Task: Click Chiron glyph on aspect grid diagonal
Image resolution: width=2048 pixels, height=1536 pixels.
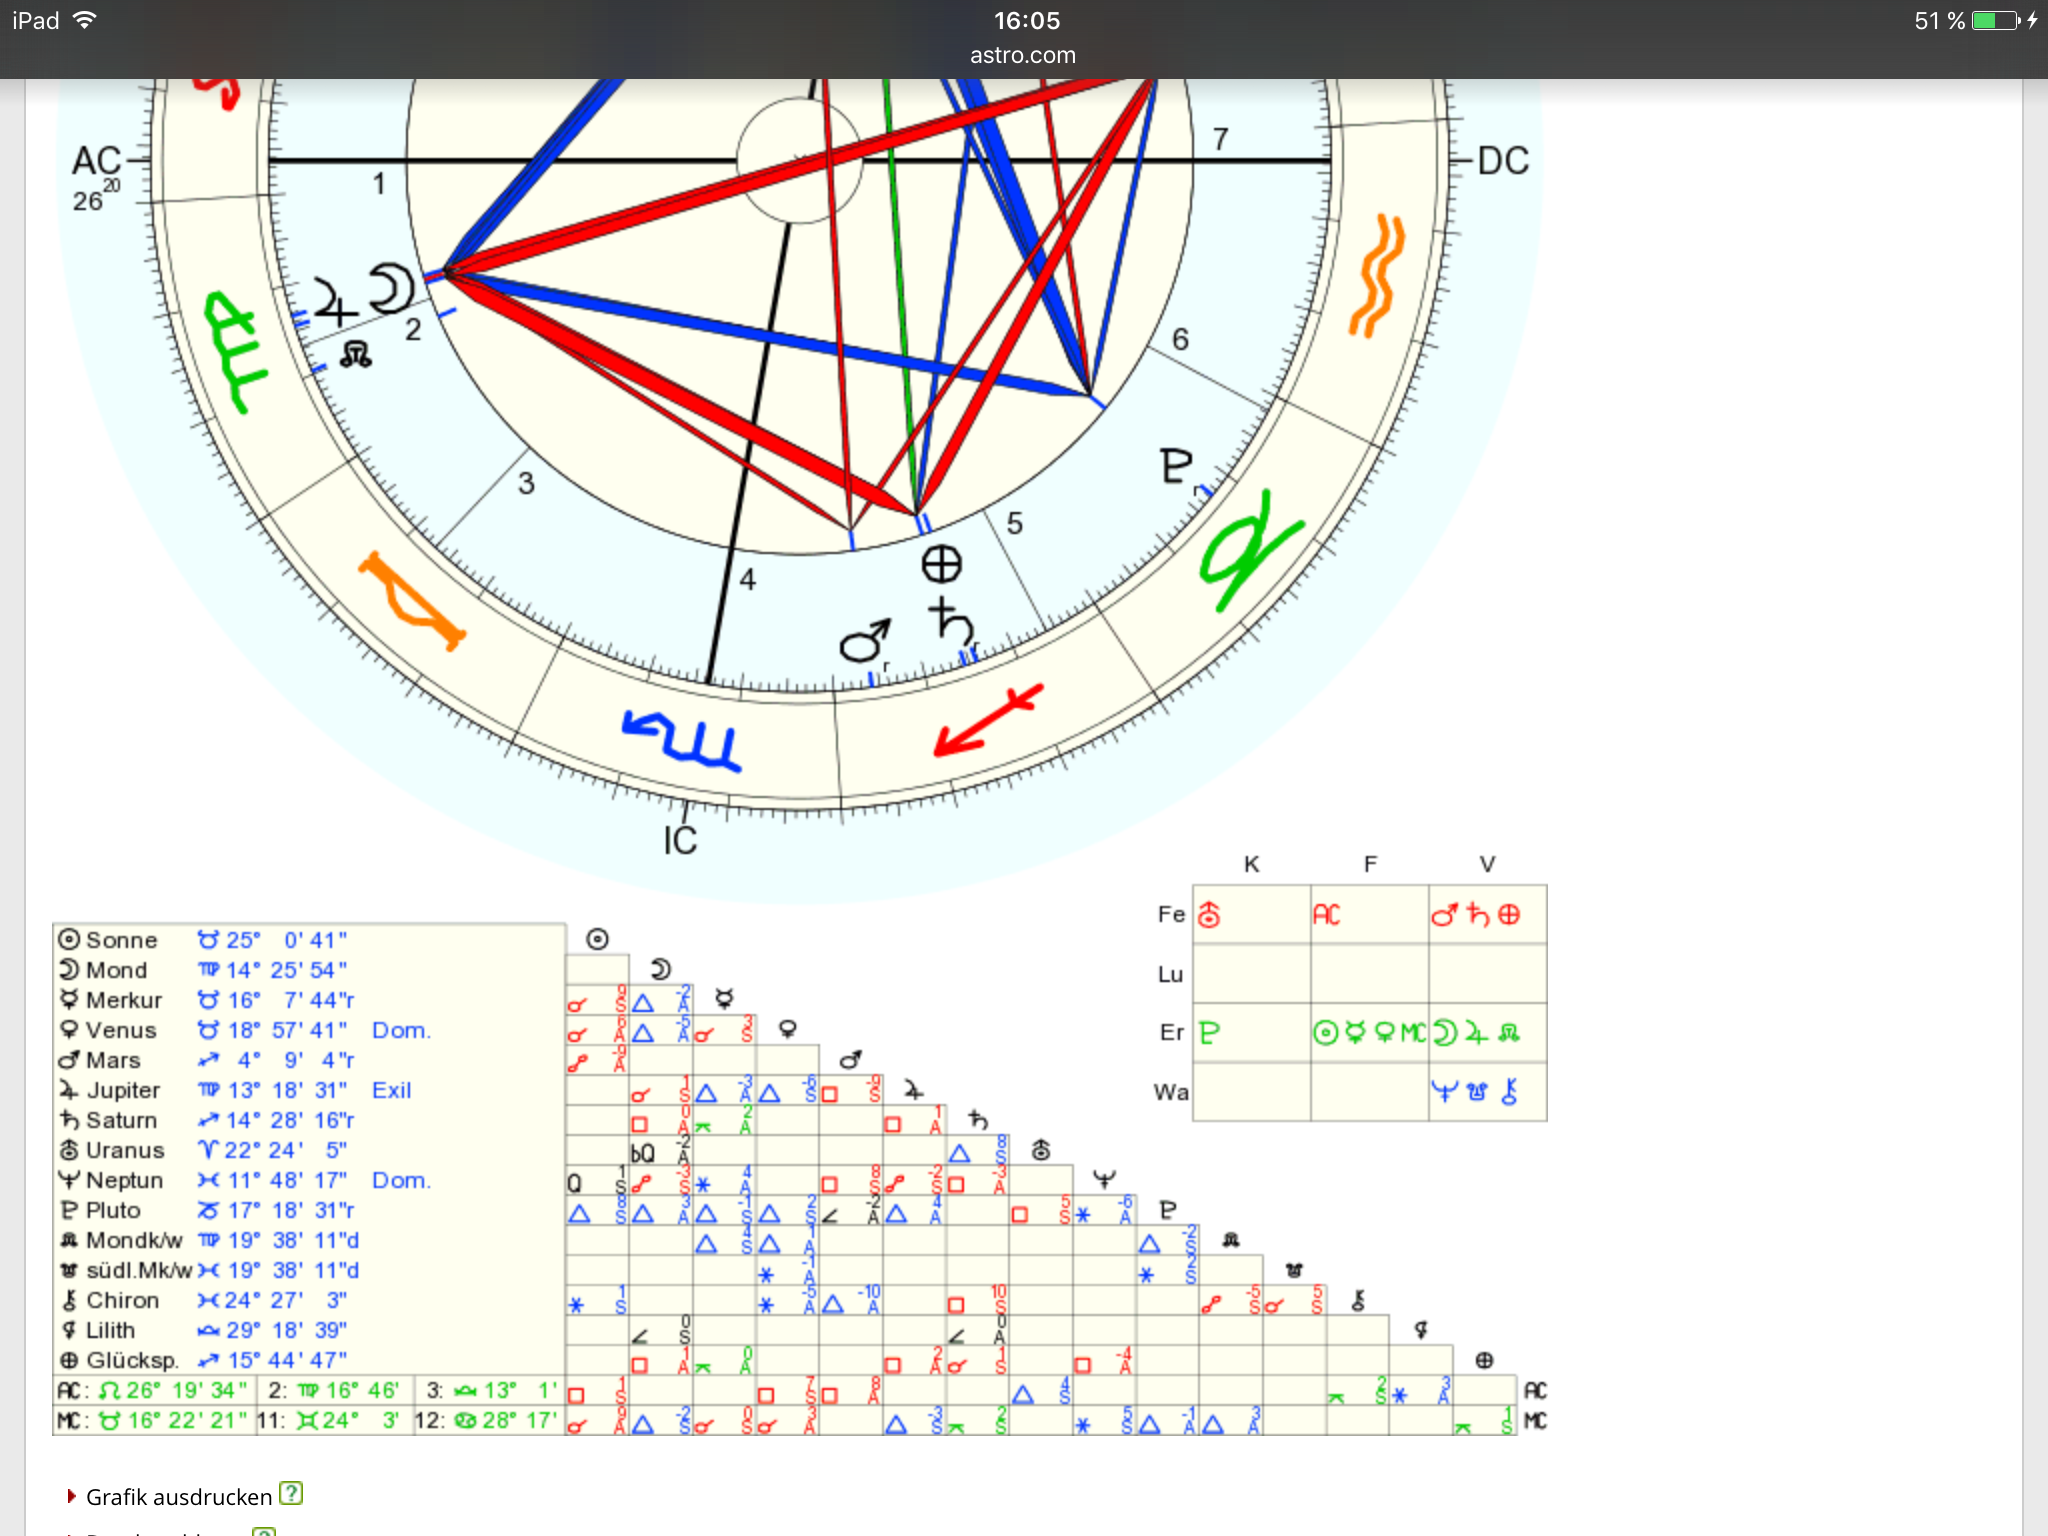Action: pos(1358,1300)
